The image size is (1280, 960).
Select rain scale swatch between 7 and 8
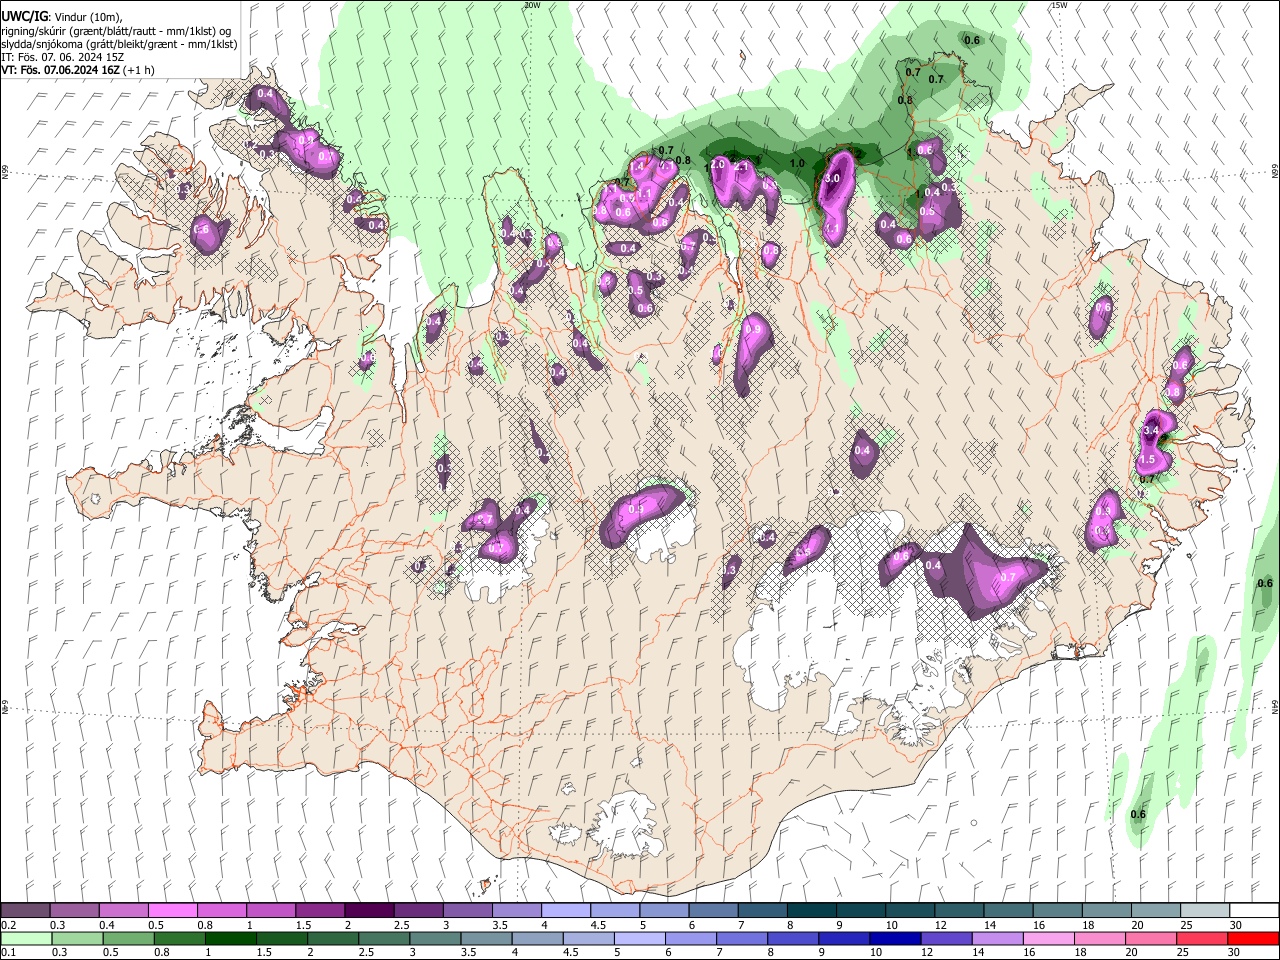740,938
